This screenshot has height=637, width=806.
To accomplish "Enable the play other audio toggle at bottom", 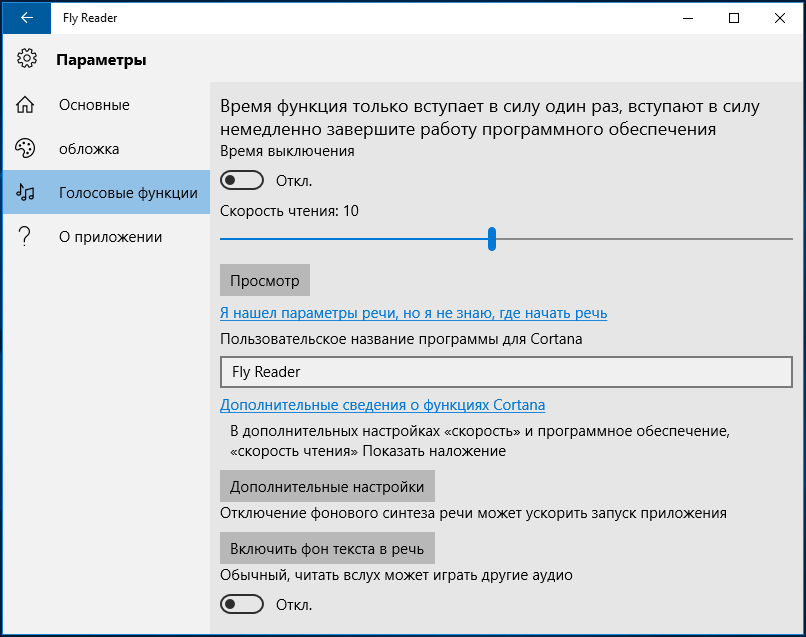I will click(242, 604).
